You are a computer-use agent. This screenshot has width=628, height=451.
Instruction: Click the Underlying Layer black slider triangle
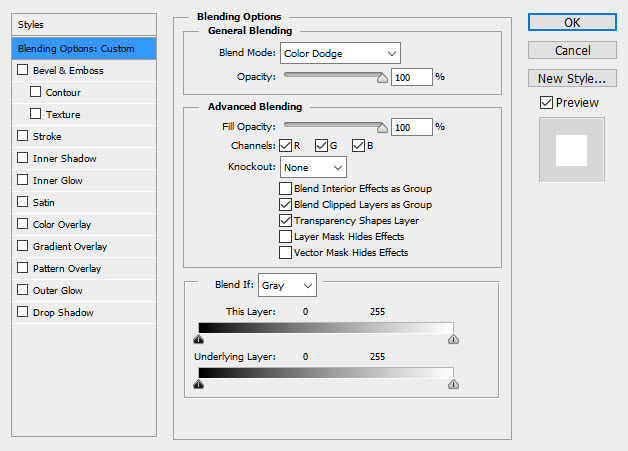tap(198, 384)
